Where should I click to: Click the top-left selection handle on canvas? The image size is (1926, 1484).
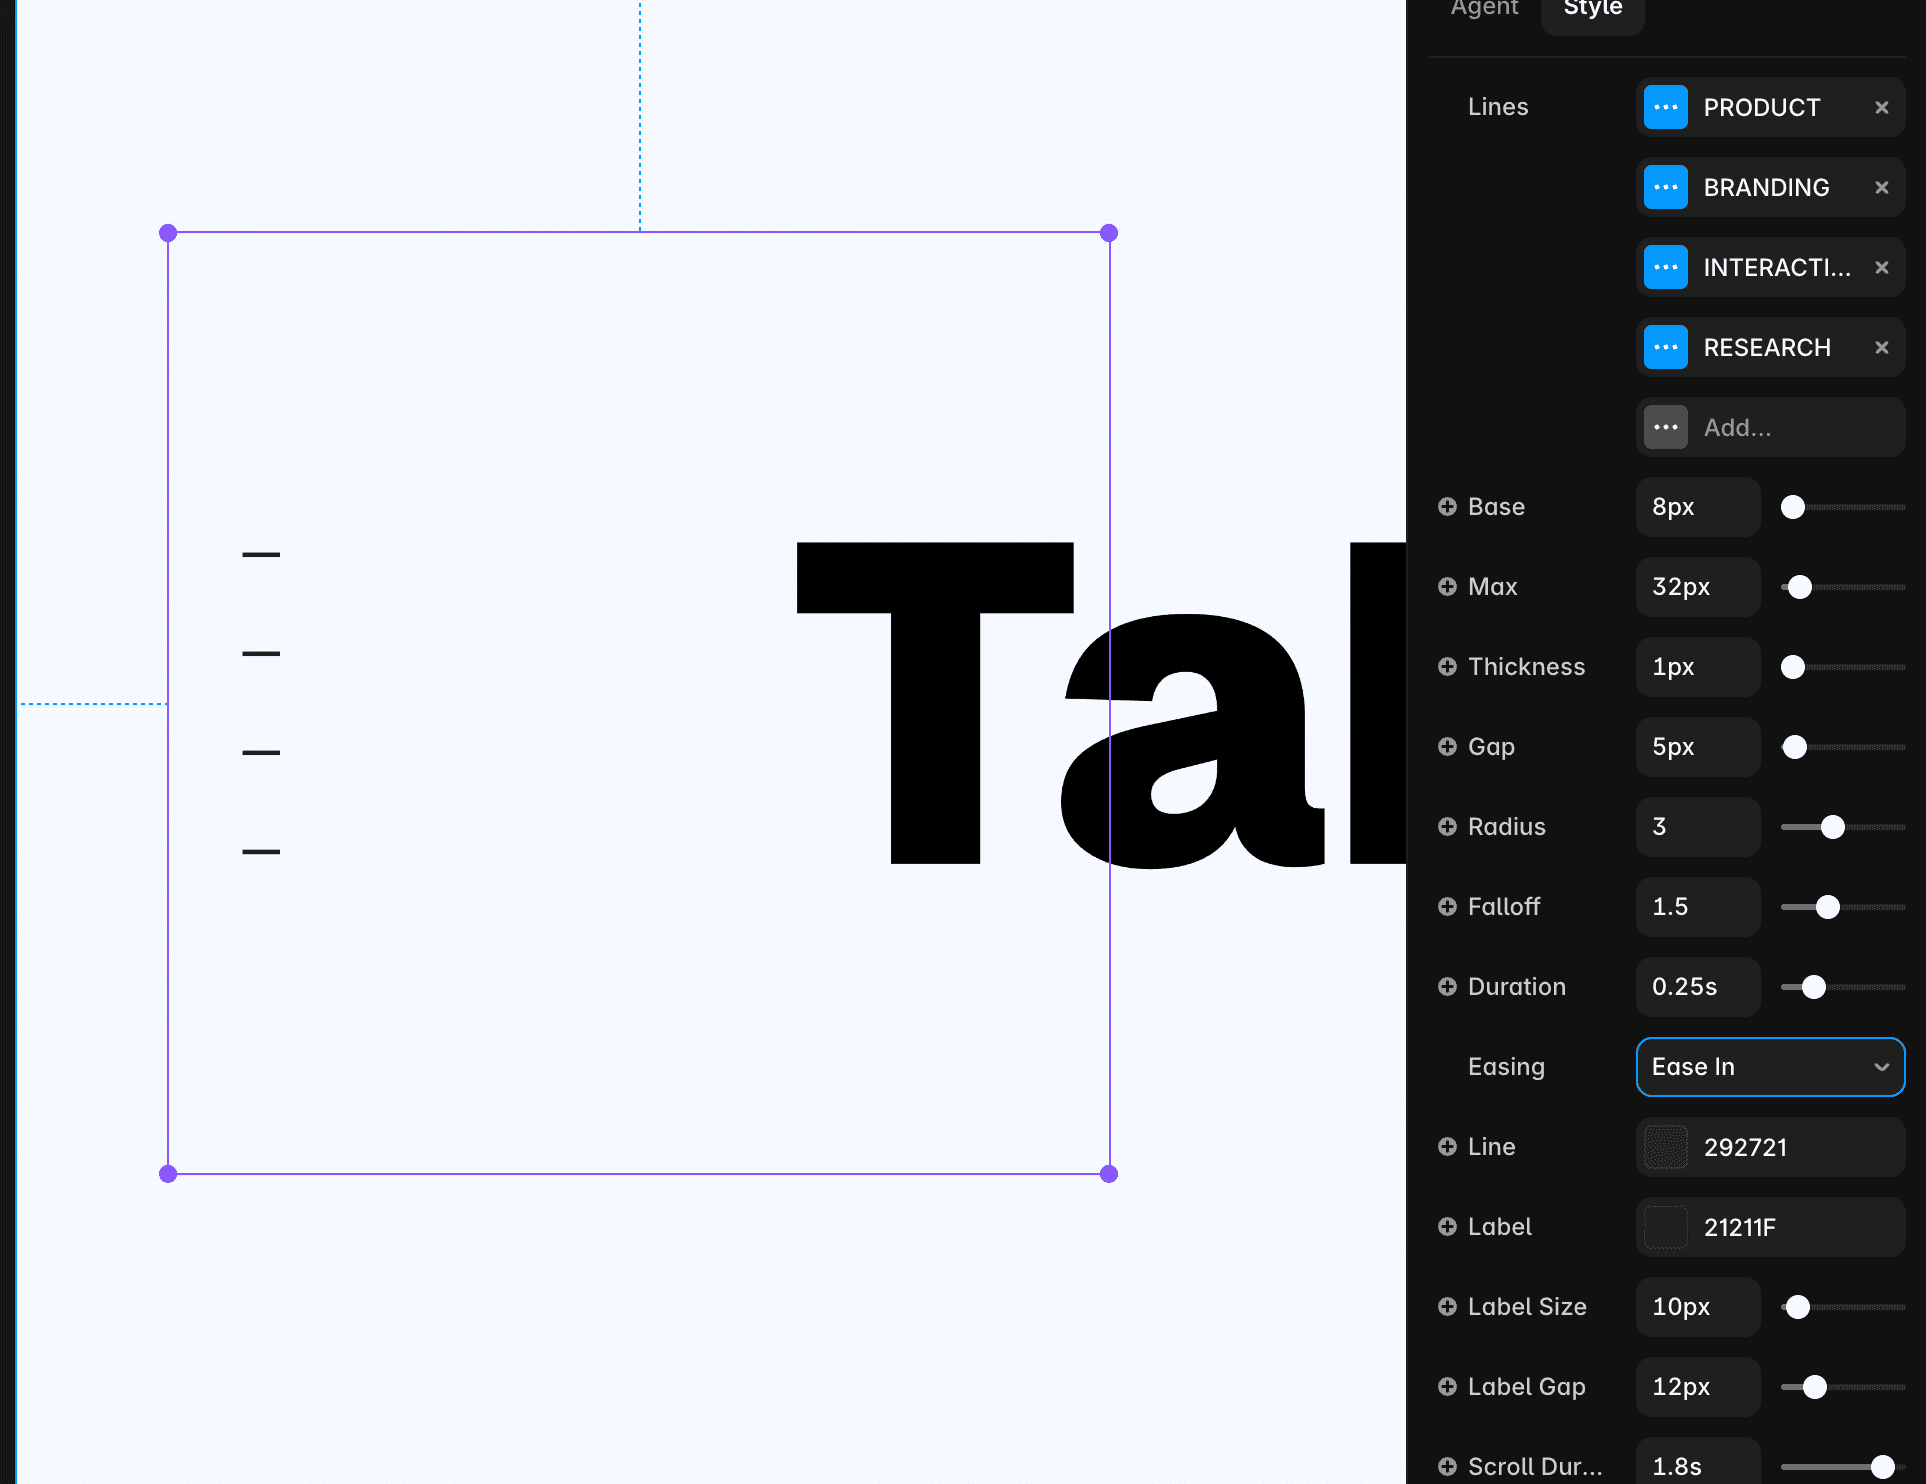[168, 233]
